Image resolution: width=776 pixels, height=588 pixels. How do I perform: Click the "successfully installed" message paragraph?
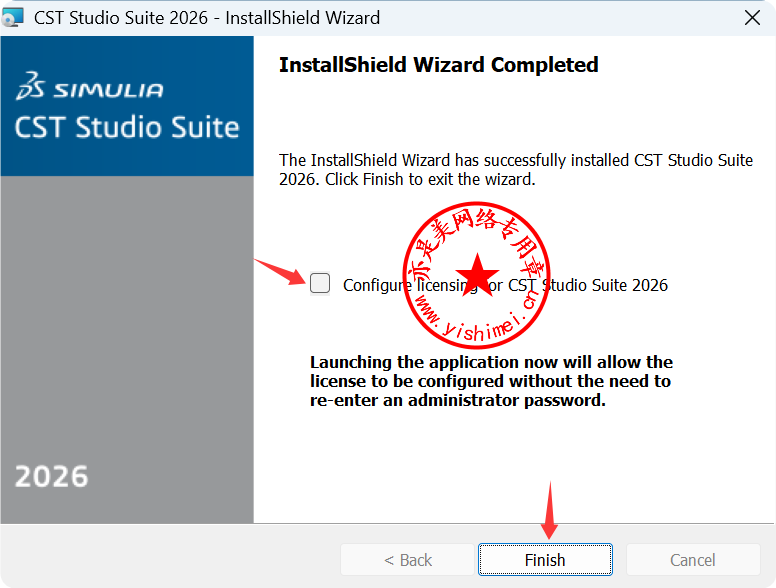click(x=515, y=170)
